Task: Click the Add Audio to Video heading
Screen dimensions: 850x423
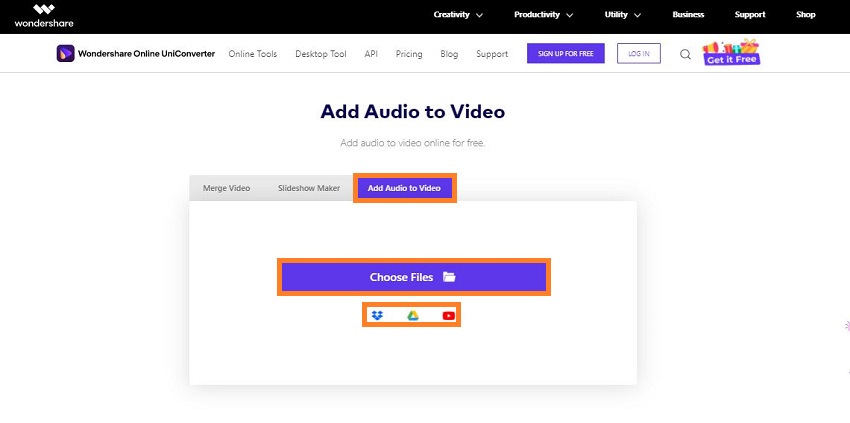Action: tap(413, 111)
